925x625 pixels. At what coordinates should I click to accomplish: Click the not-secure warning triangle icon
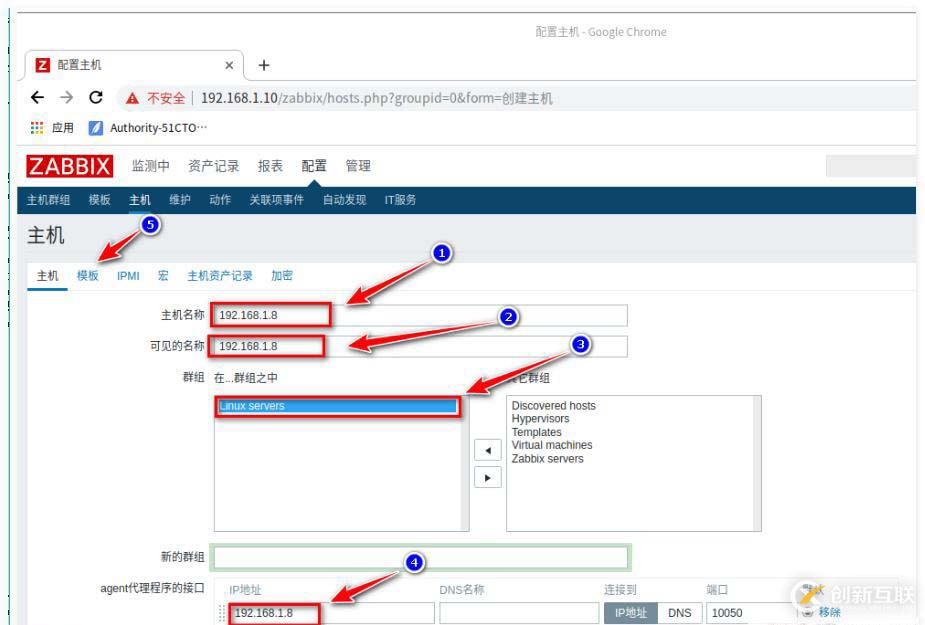[132, 99]
